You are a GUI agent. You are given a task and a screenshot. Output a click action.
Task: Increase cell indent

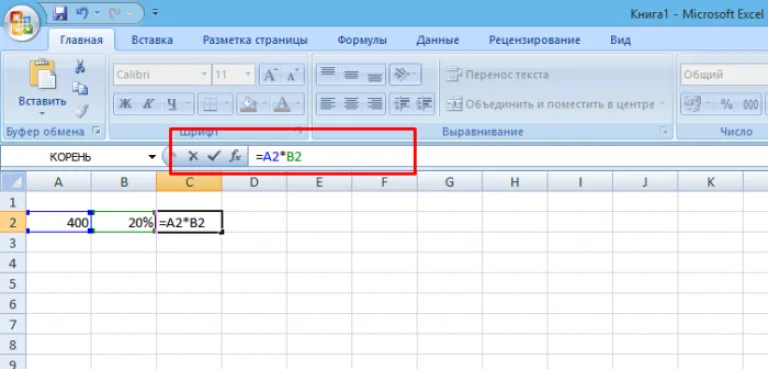(424, 103)
